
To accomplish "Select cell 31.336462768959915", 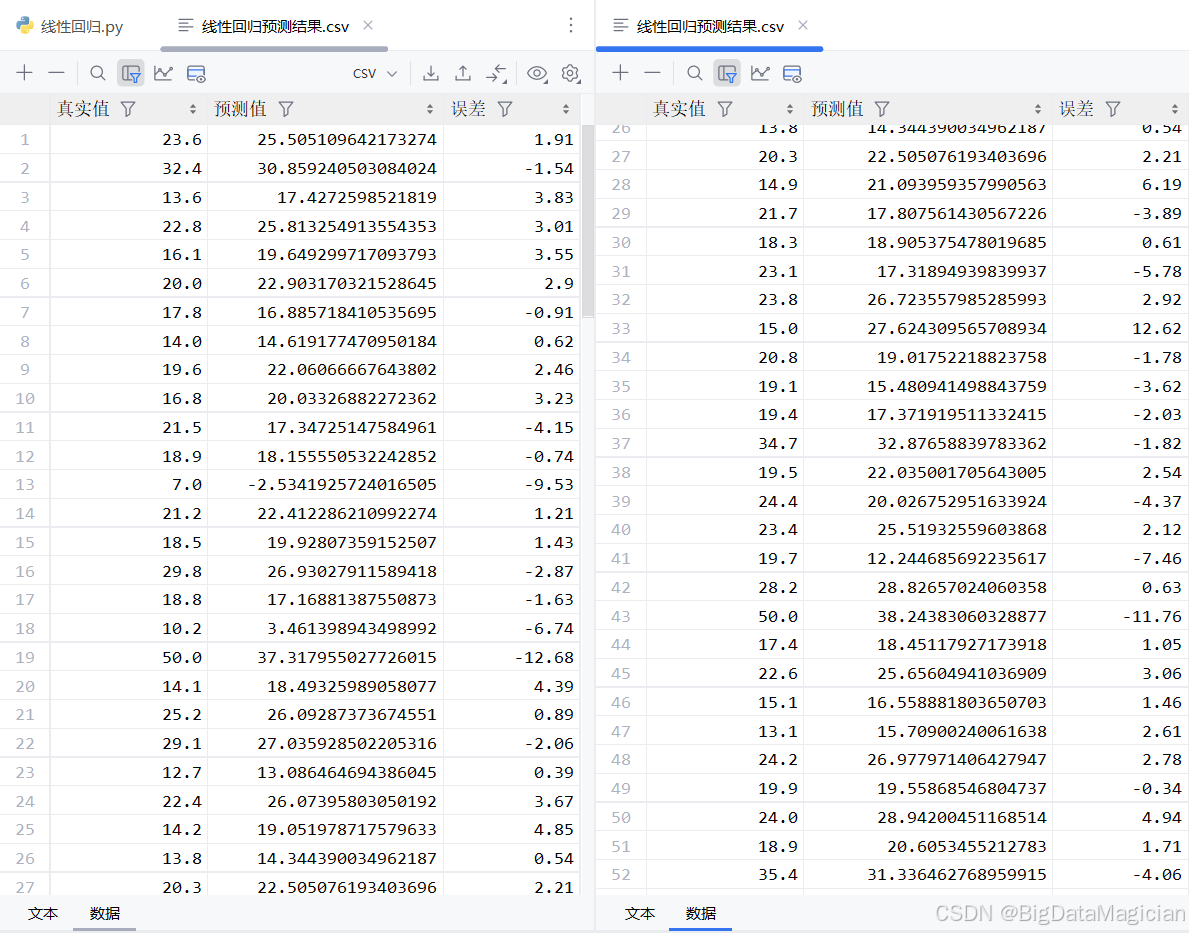I will click(x=928, y=875).
